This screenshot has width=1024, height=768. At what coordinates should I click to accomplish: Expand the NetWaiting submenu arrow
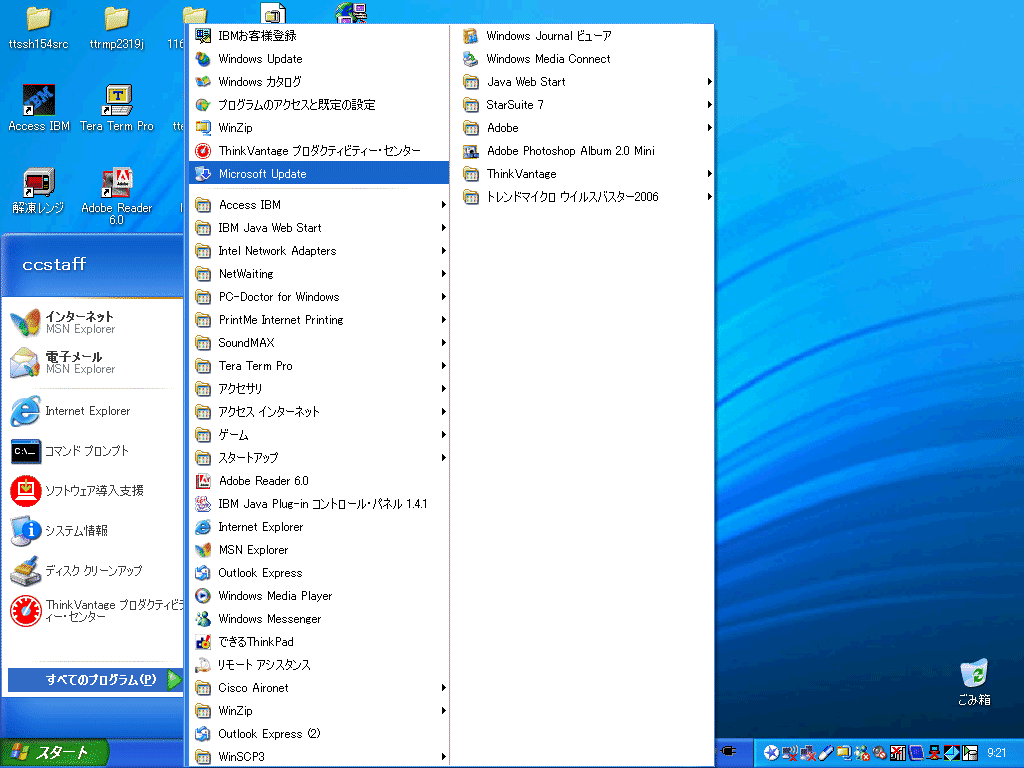[443, 274]
